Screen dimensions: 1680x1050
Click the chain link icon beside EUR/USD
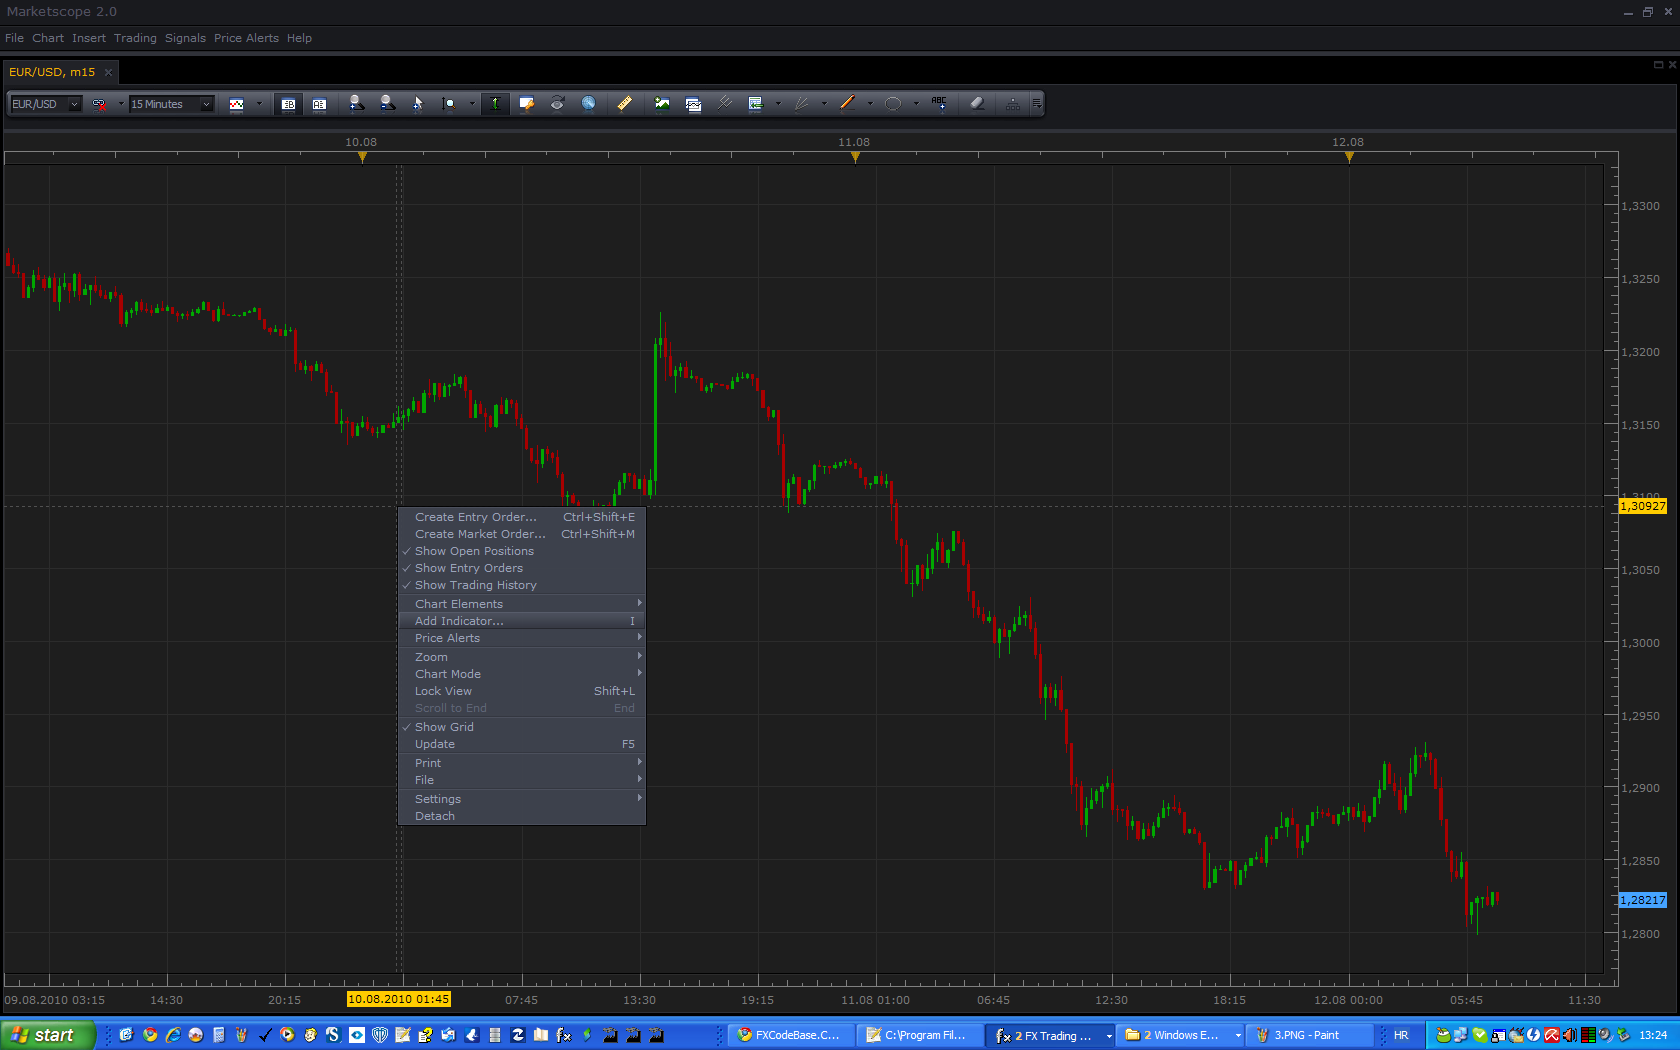99,104
